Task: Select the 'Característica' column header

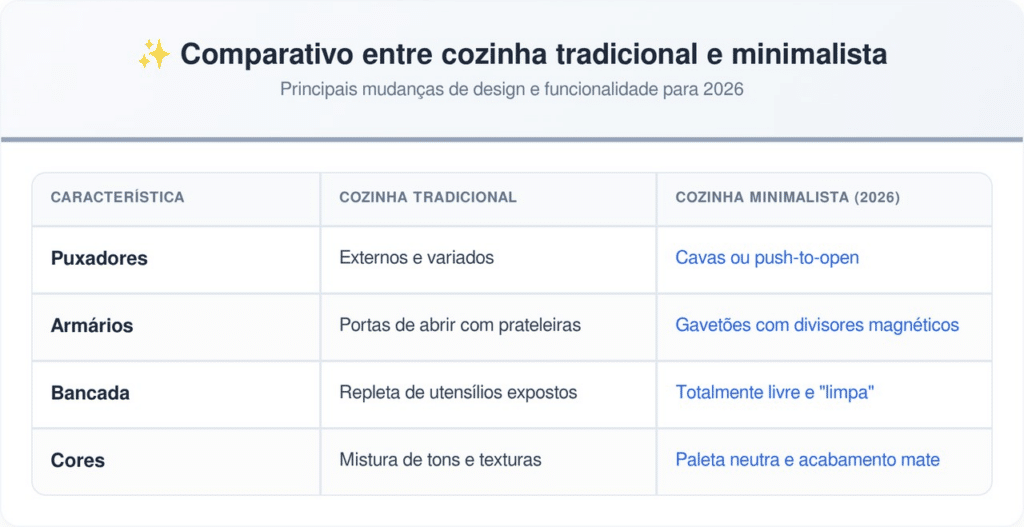Action: pos(117,198)
